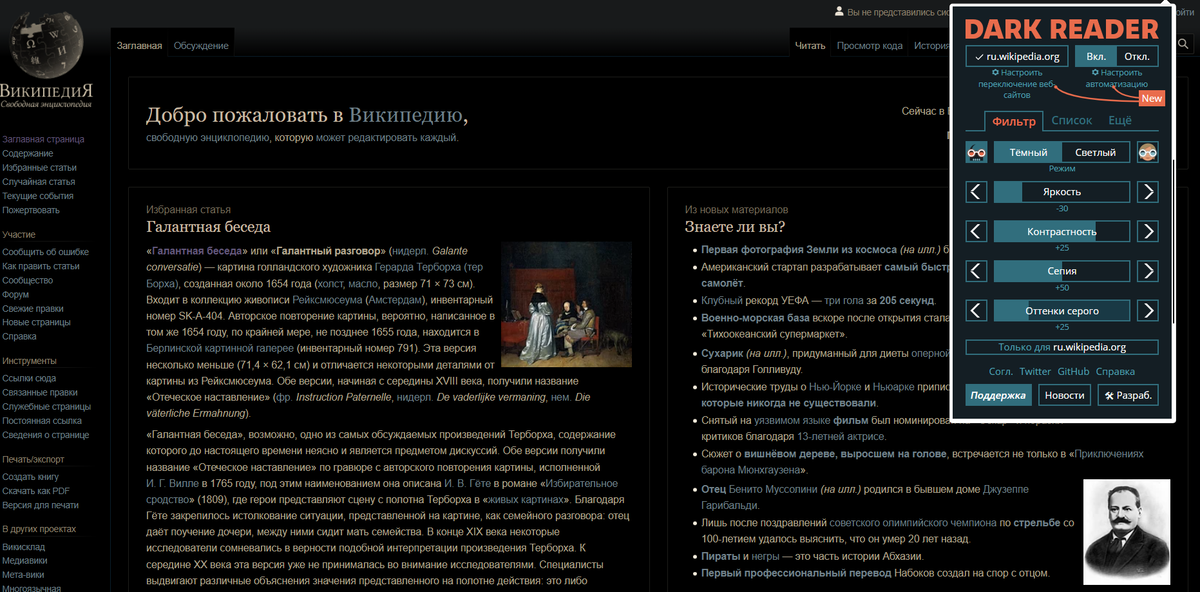Viewport: 1200px width, 592px height.
Task: Click the portrait photo of mustached man
Action: (x=1126, y=530)
